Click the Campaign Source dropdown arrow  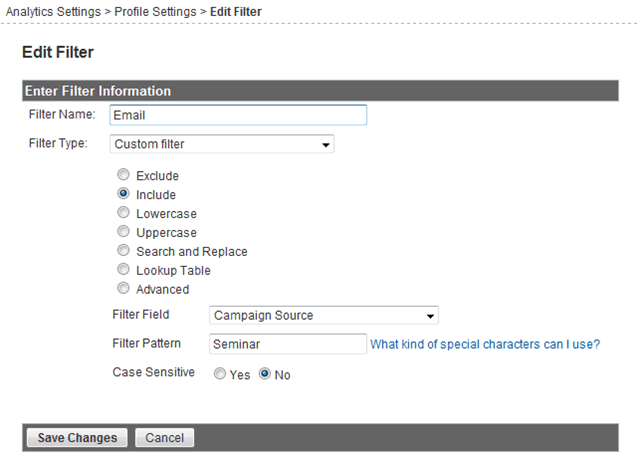(x=430, y=316)
